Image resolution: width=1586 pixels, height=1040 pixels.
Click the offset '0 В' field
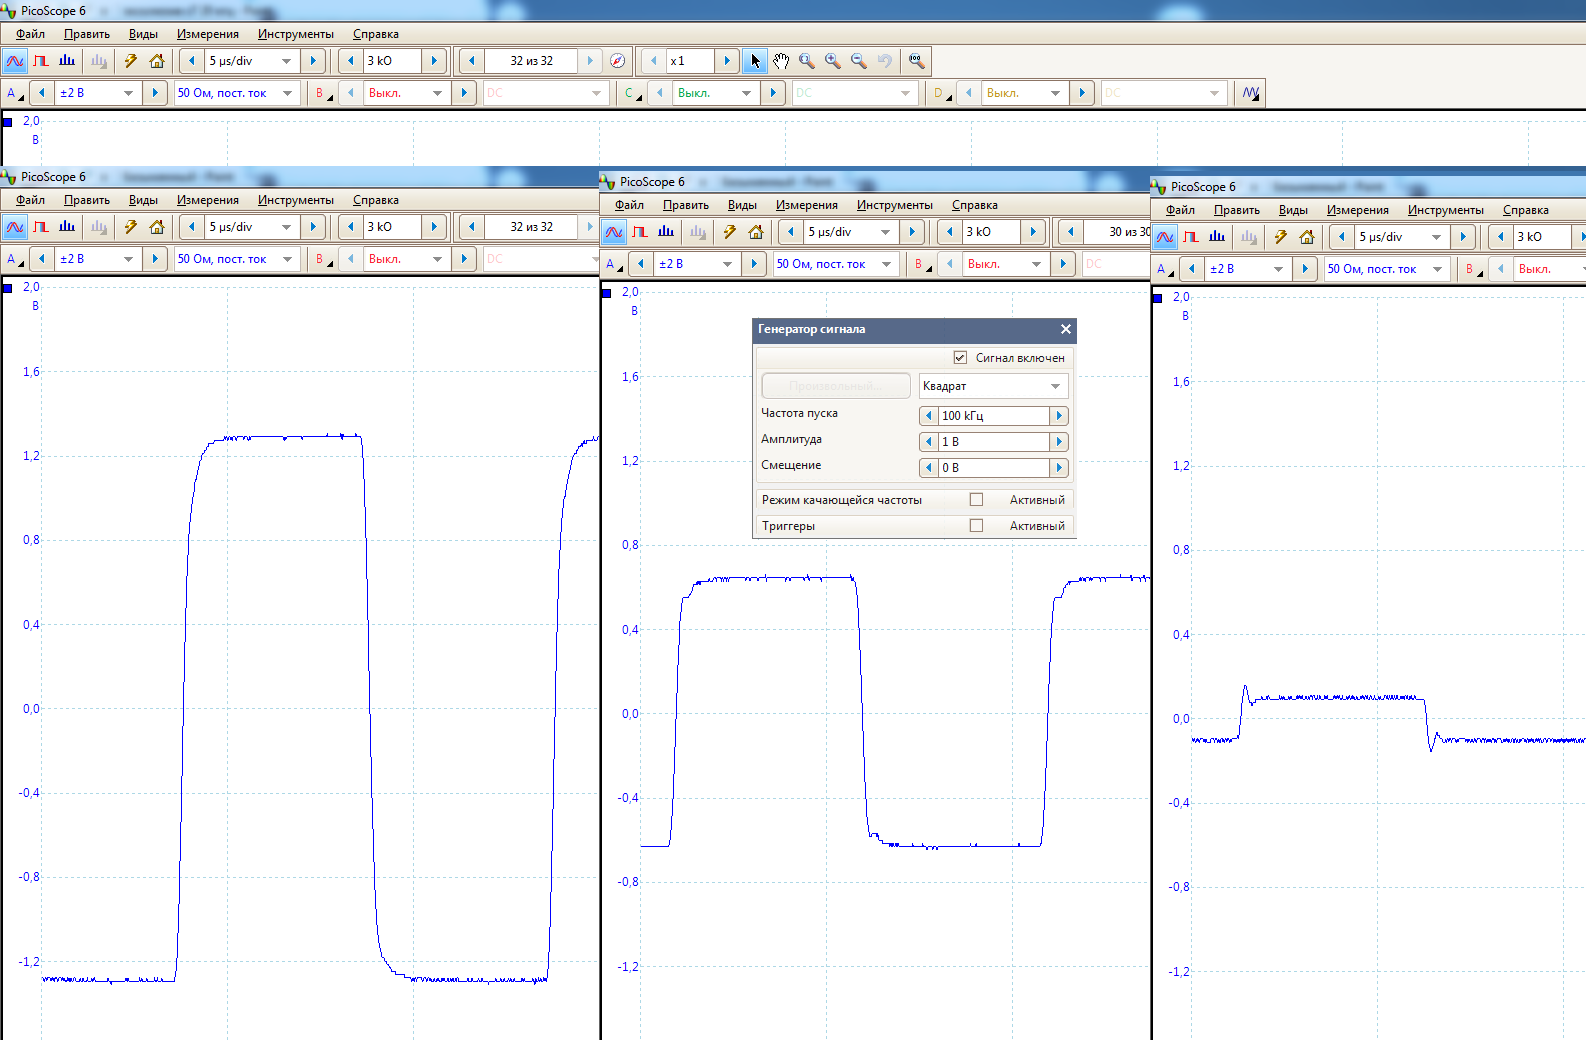click(x=994, y=468)
